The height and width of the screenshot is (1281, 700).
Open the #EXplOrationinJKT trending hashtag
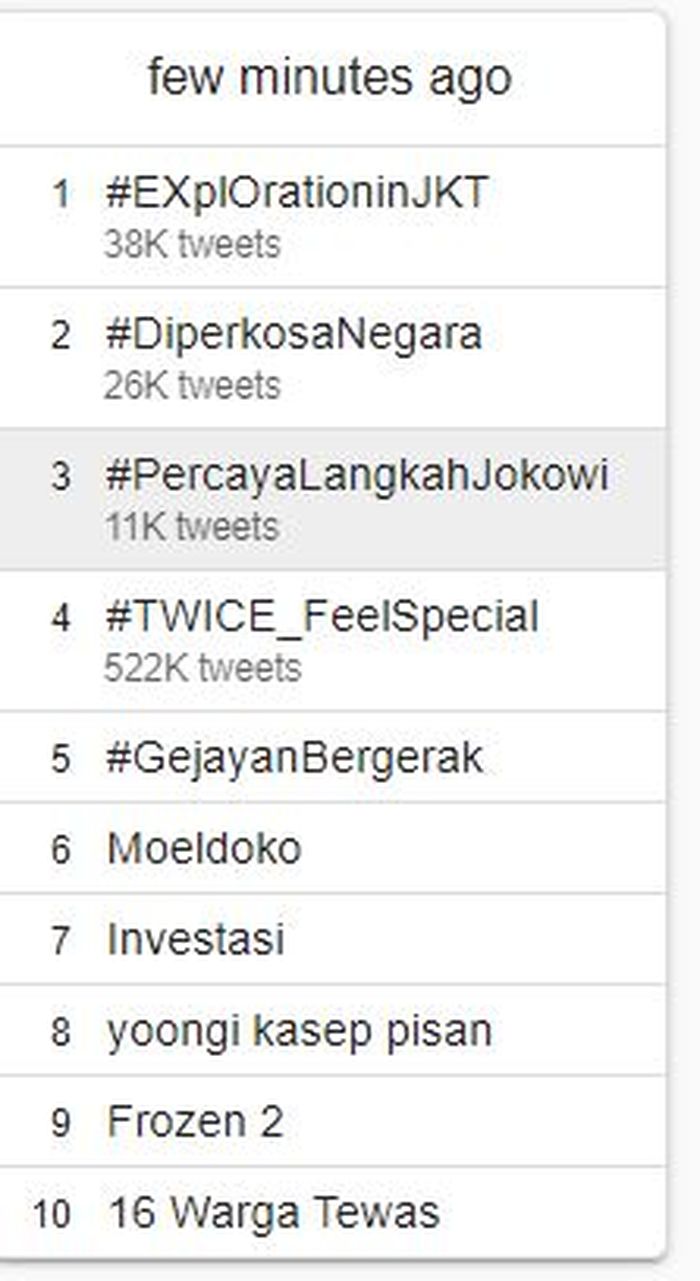coord(296,192)
